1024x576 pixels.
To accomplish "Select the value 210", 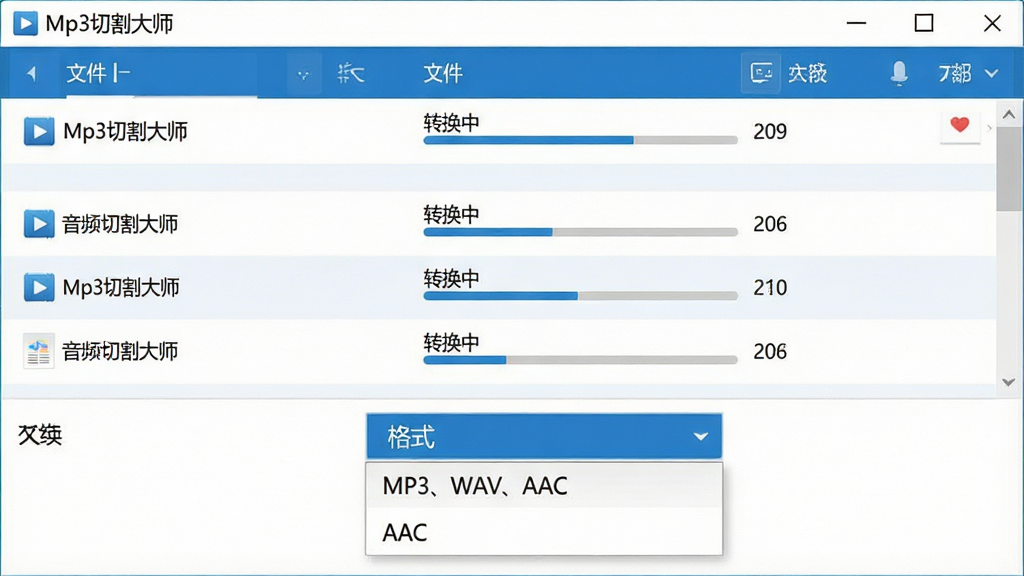I will coord(770,287).
